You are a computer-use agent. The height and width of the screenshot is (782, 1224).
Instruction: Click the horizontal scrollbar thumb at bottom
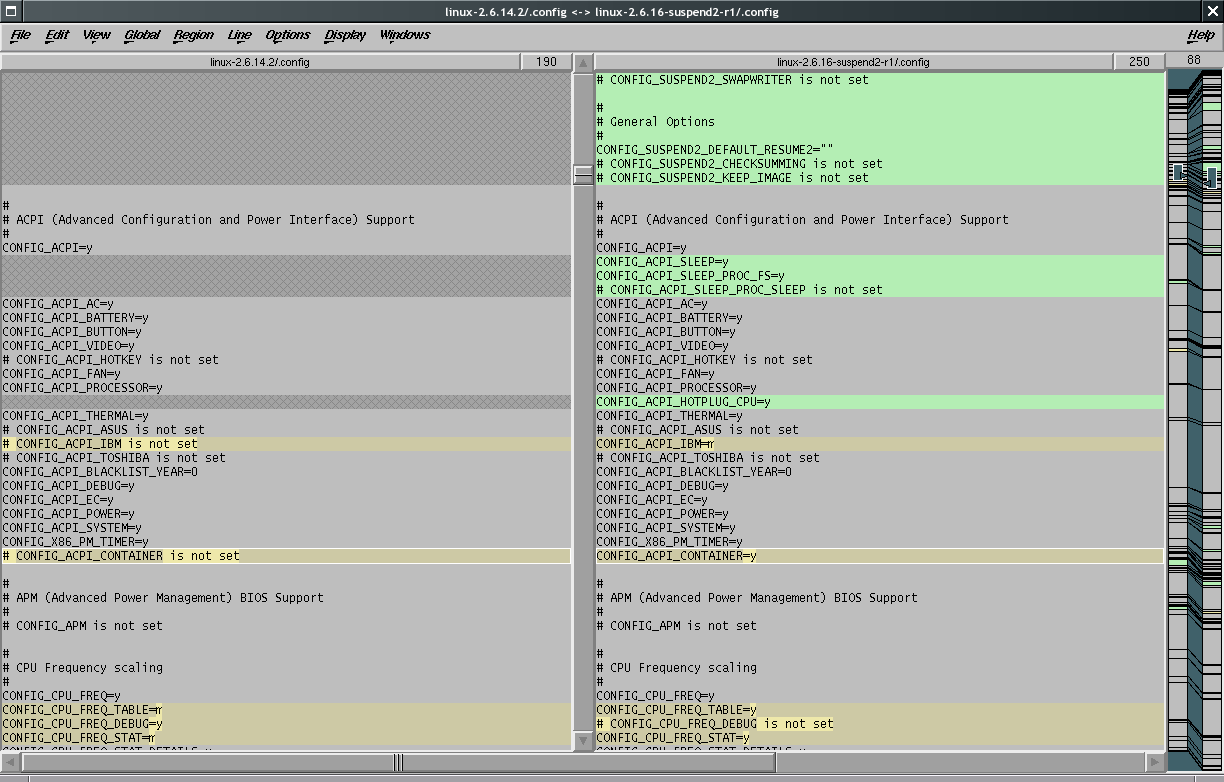pos(399,762)
